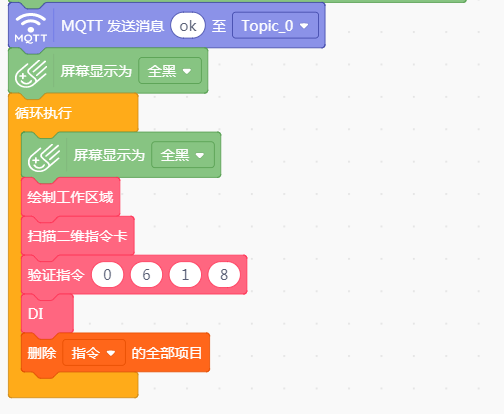Image resolution: width=504 pixels, height=414 pixels.
Task: Edit the 验证指令 value 0 field
Action: coord(107,275)
